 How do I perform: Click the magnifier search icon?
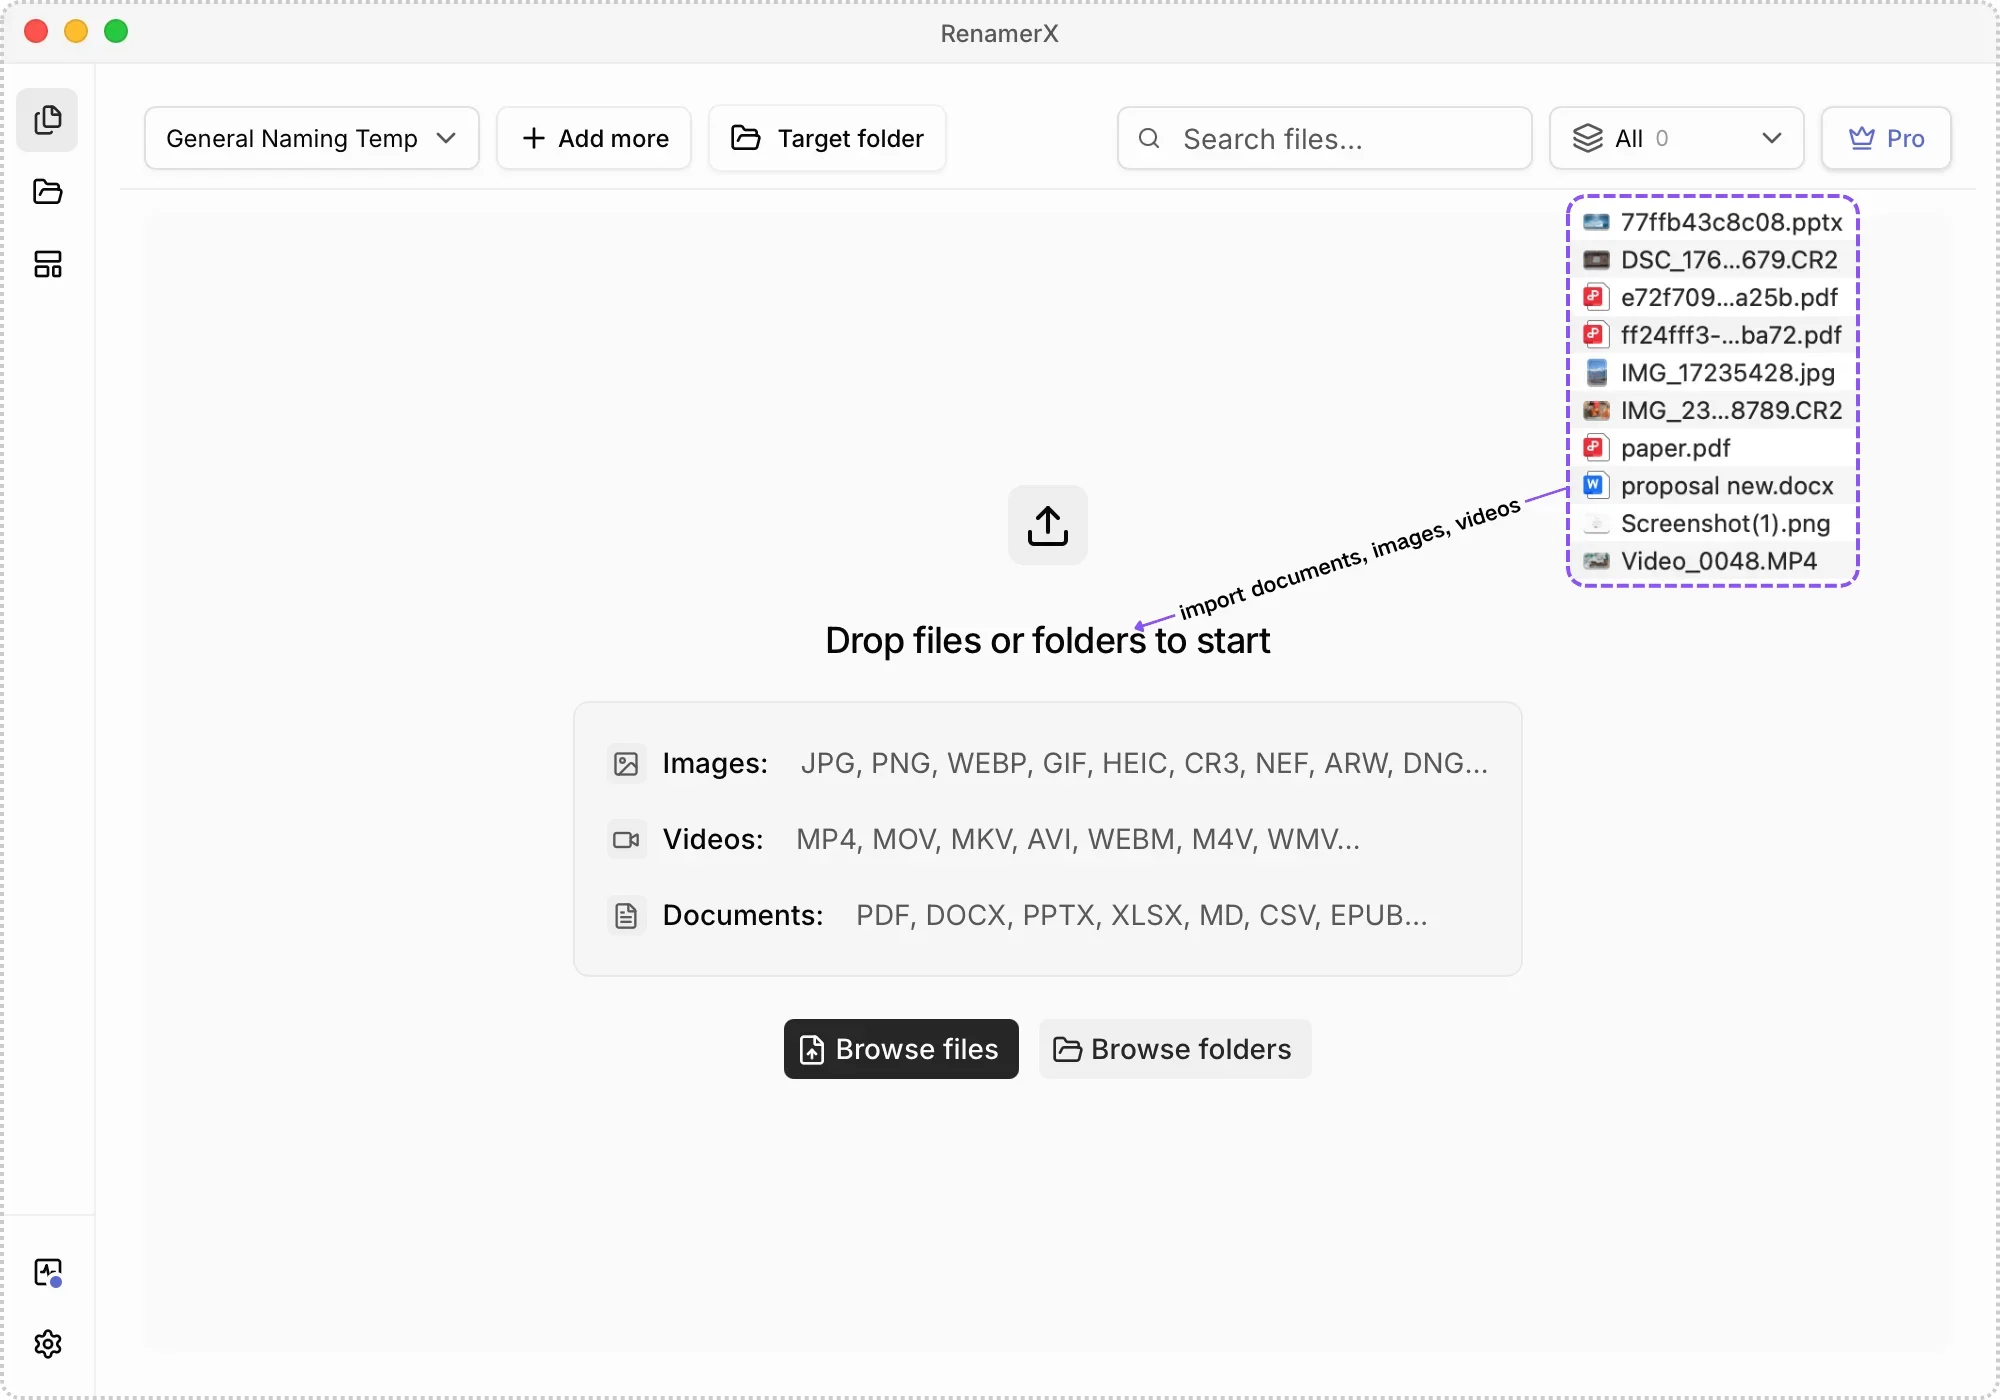(x=1149, y=138)
